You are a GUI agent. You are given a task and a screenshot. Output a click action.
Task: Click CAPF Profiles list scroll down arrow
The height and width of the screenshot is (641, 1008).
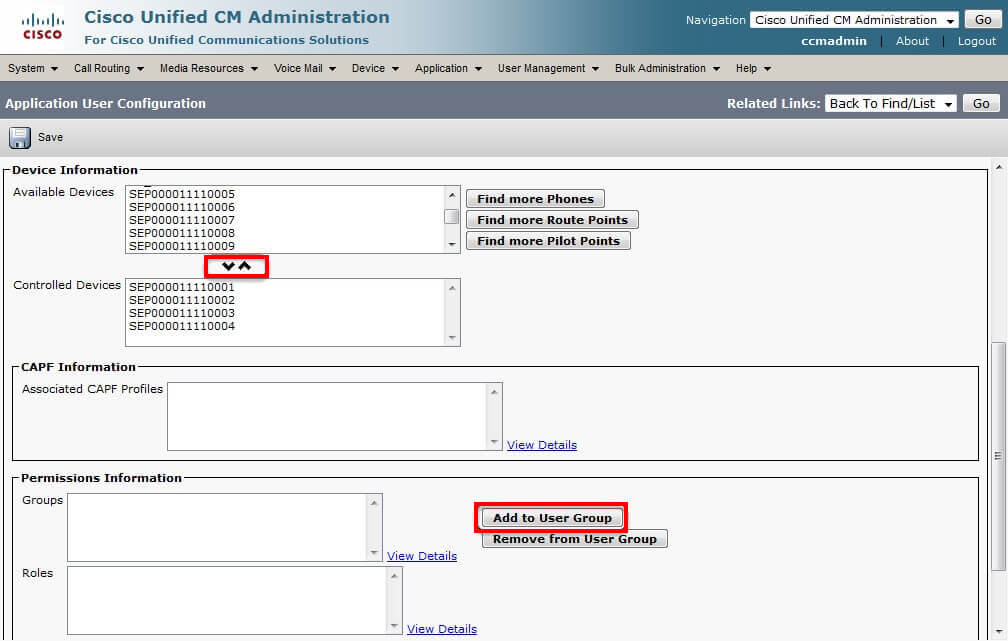click(x=494, y=442)
